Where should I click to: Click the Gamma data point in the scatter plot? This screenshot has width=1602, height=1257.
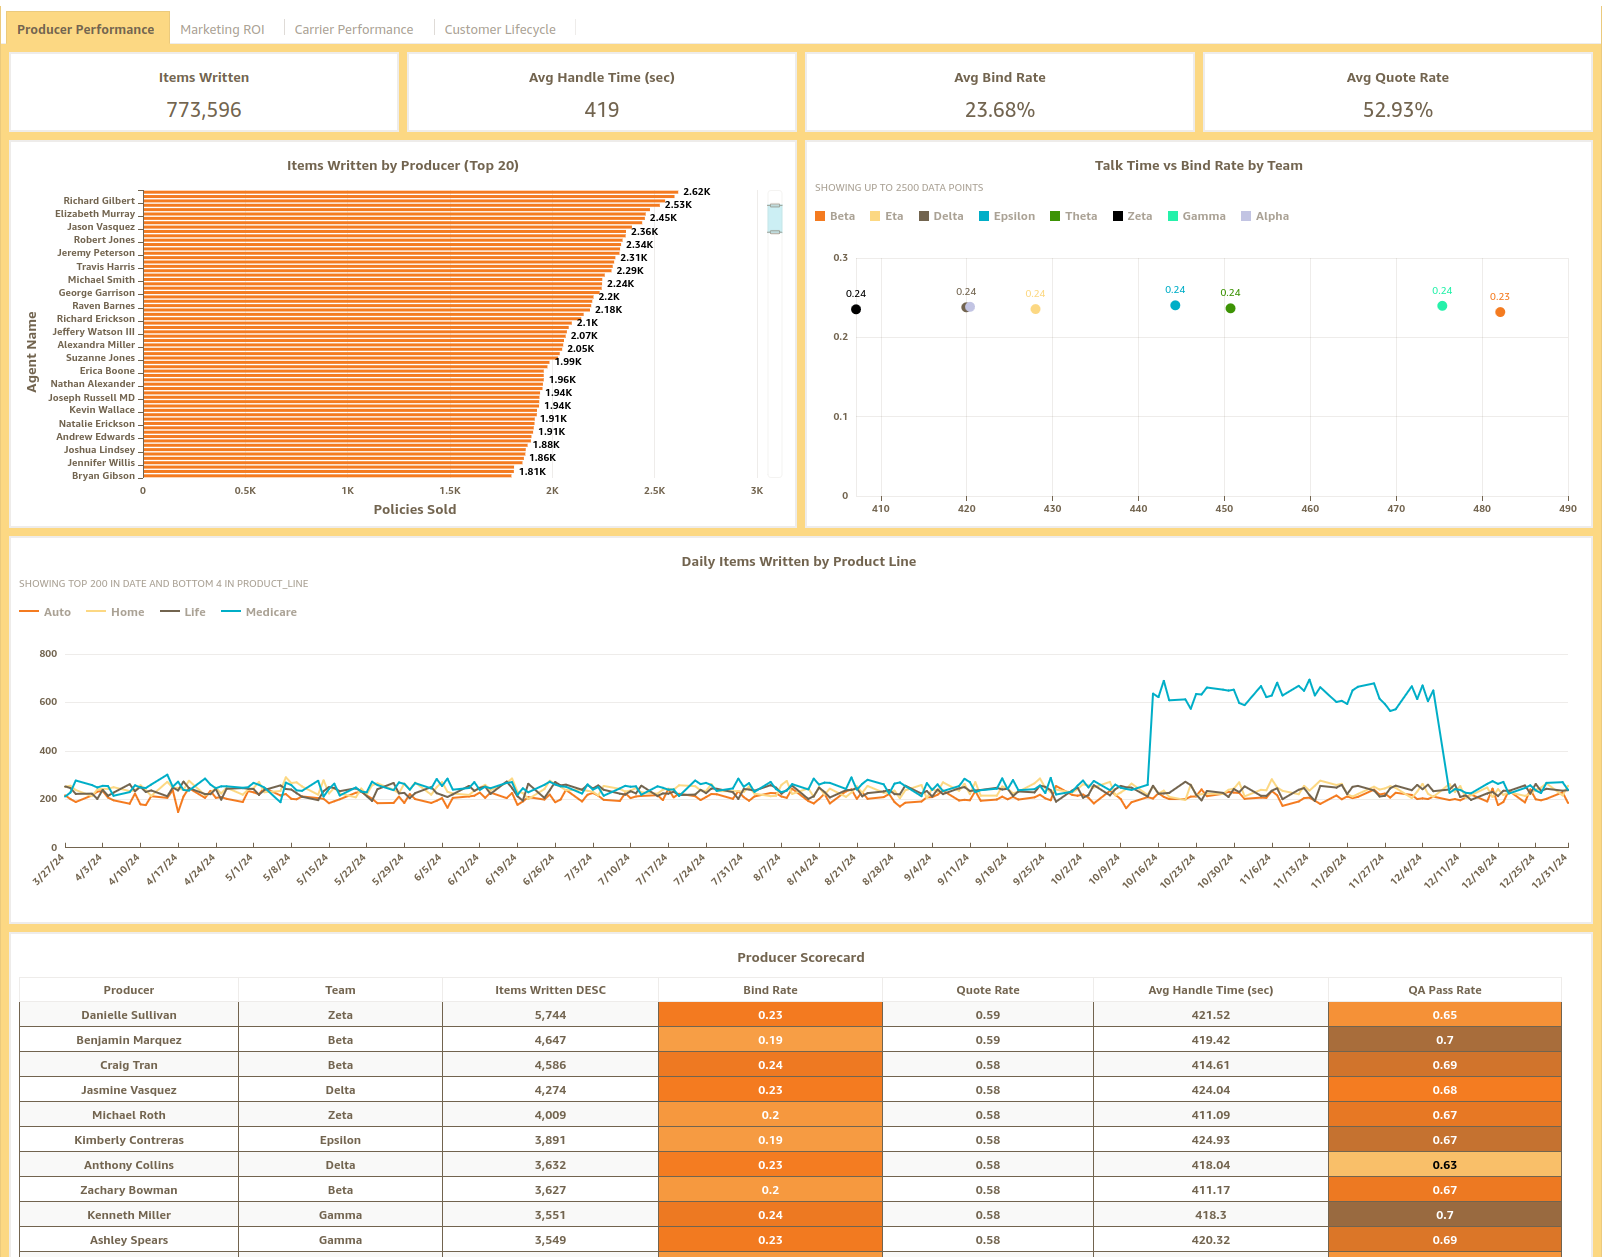(1440, 306)
